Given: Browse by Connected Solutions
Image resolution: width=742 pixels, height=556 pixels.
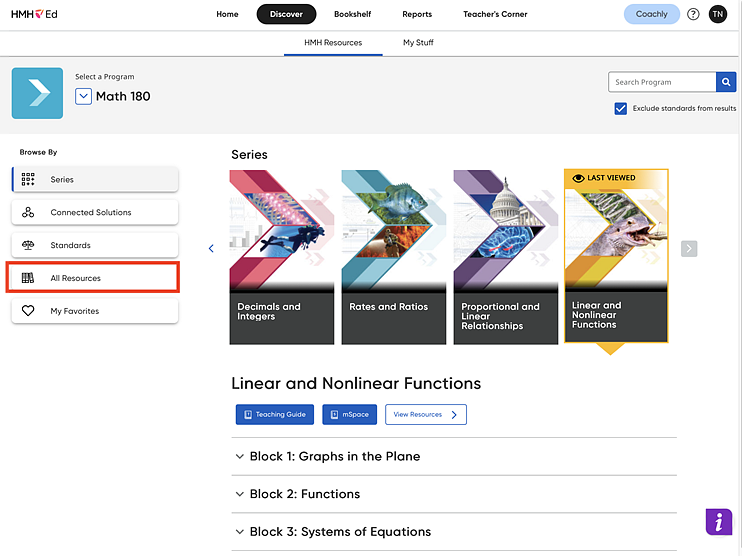Looking at the screenshot, I should pos(95,212).
